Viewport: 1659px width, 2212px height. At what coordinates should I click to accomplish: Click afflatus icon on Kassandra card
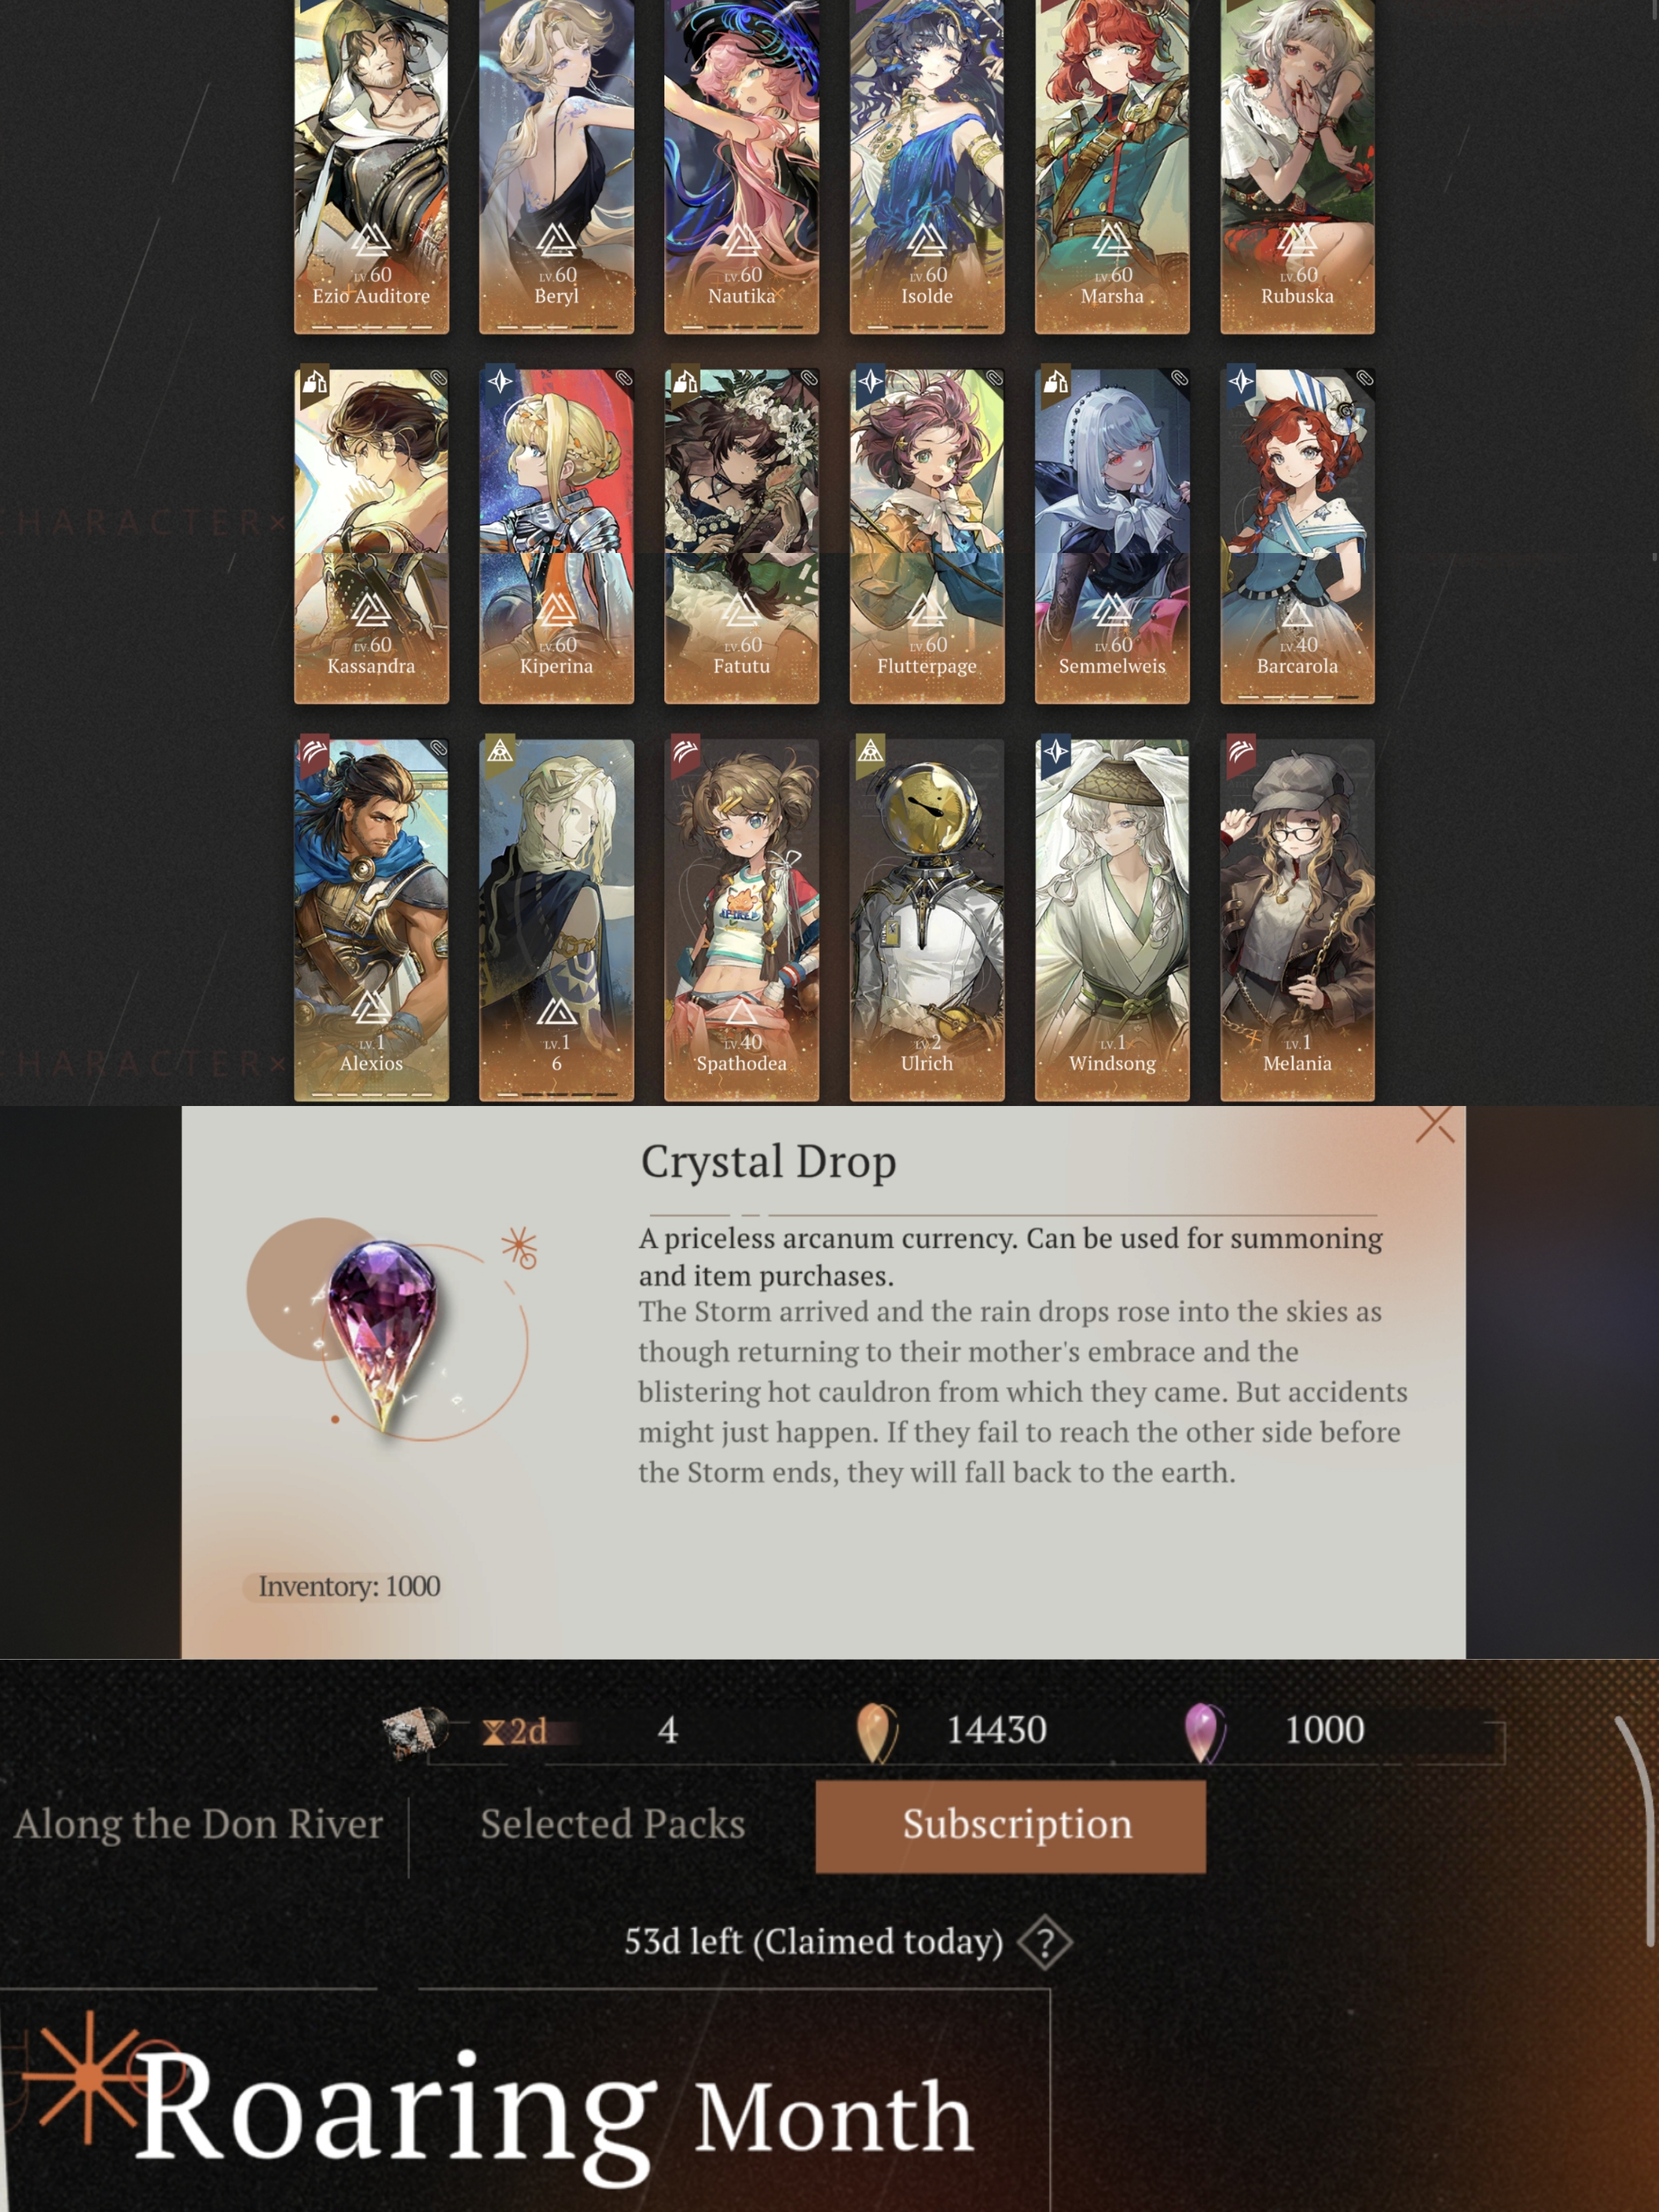(x=315, y=382)
